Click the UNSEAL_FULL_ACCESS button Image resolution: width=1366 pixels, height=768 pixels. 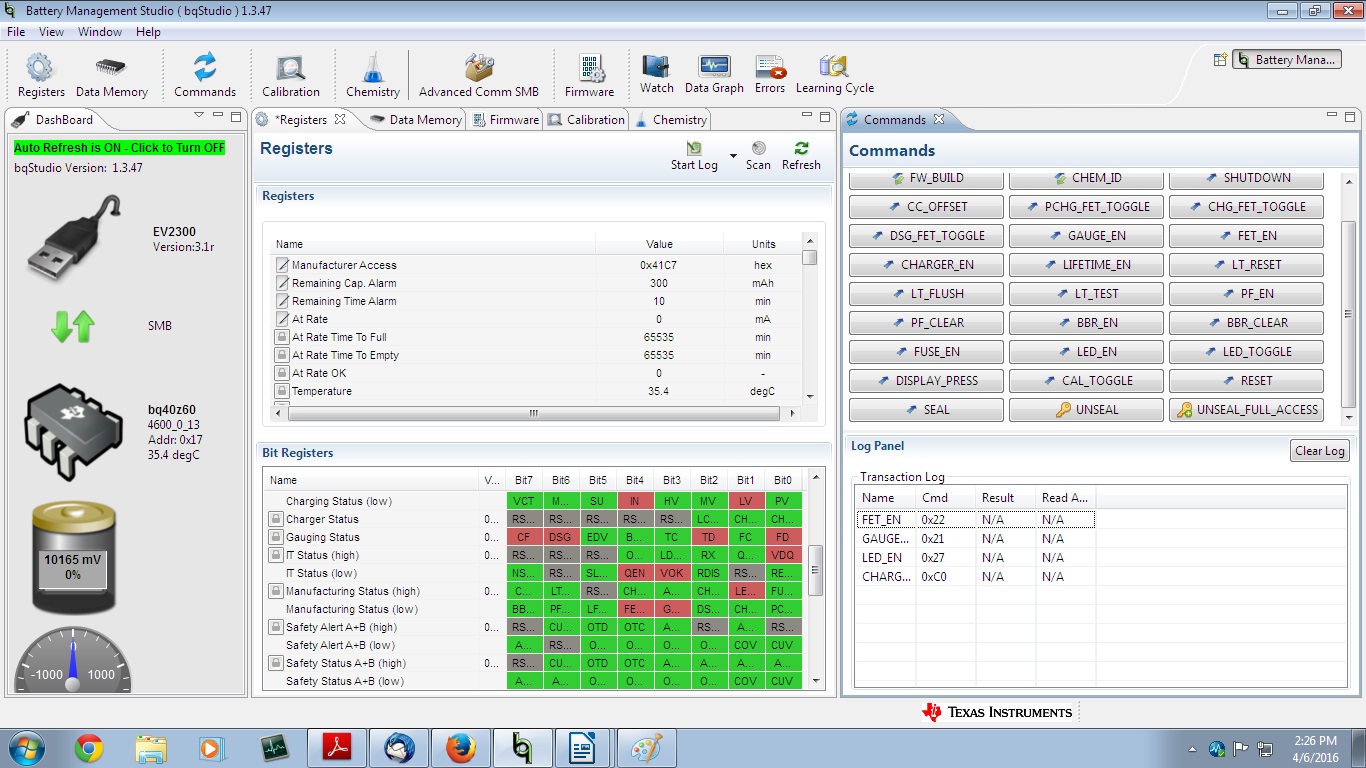[1246, 410]
